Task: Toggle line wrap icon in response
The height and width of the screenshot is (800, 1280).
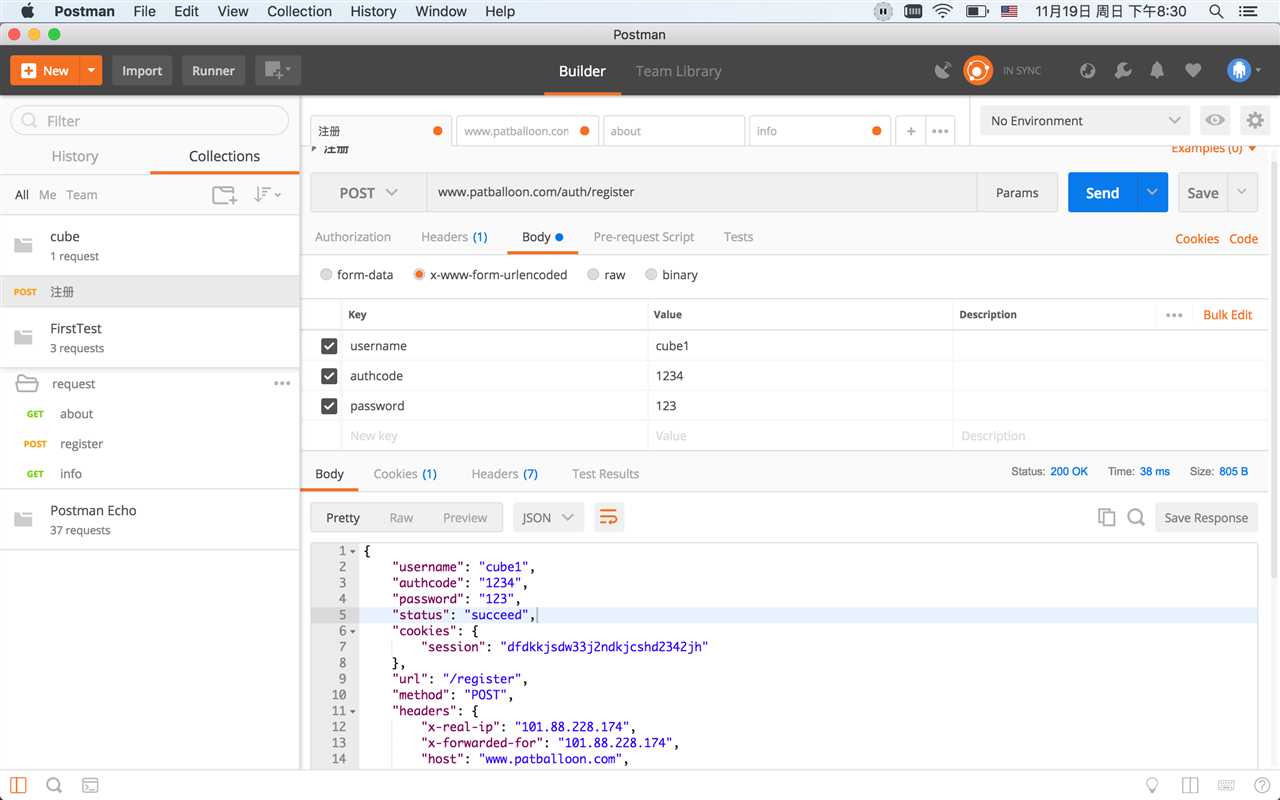Action: [x=608, y=517]
